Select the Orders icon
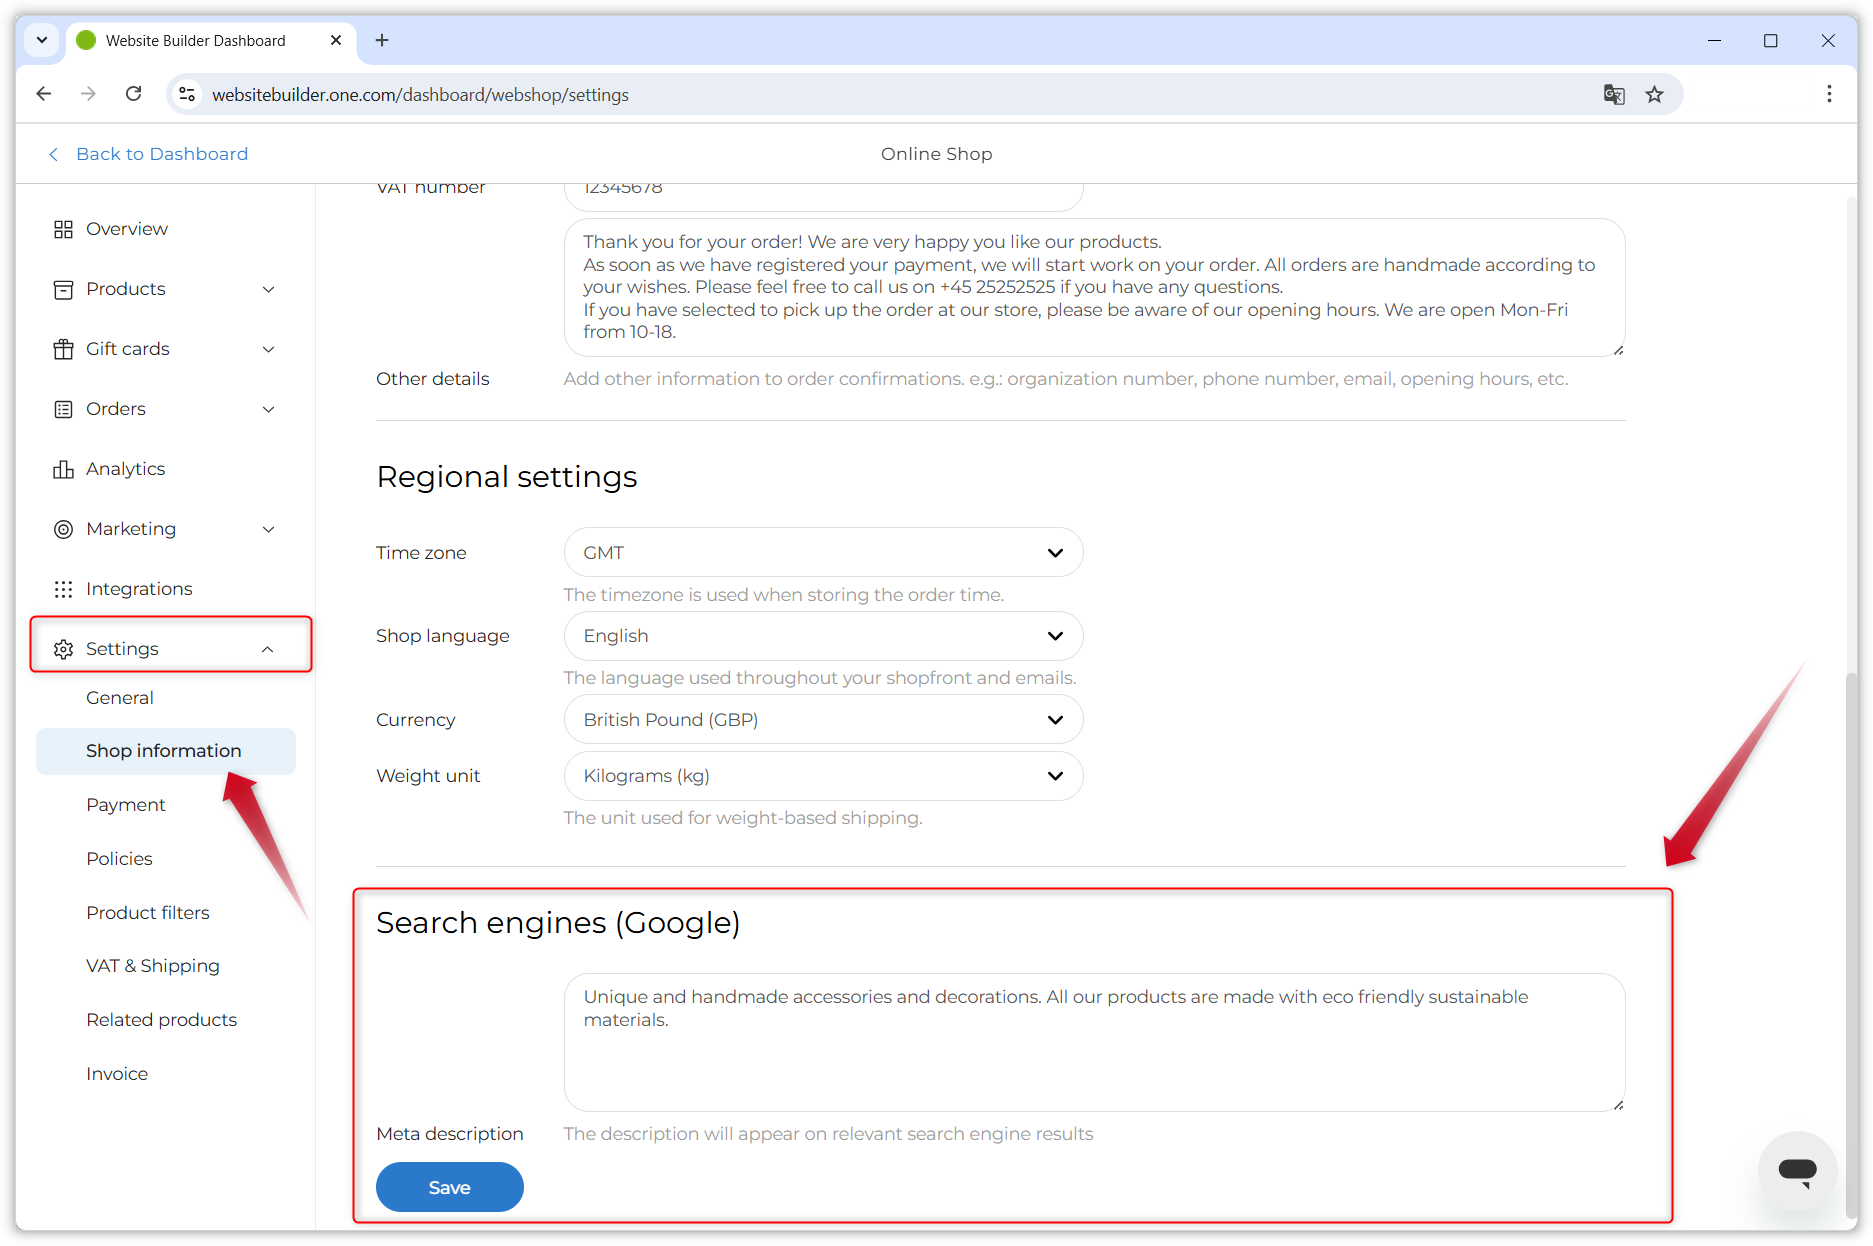1873x1246 pixels. click(63, 408)
